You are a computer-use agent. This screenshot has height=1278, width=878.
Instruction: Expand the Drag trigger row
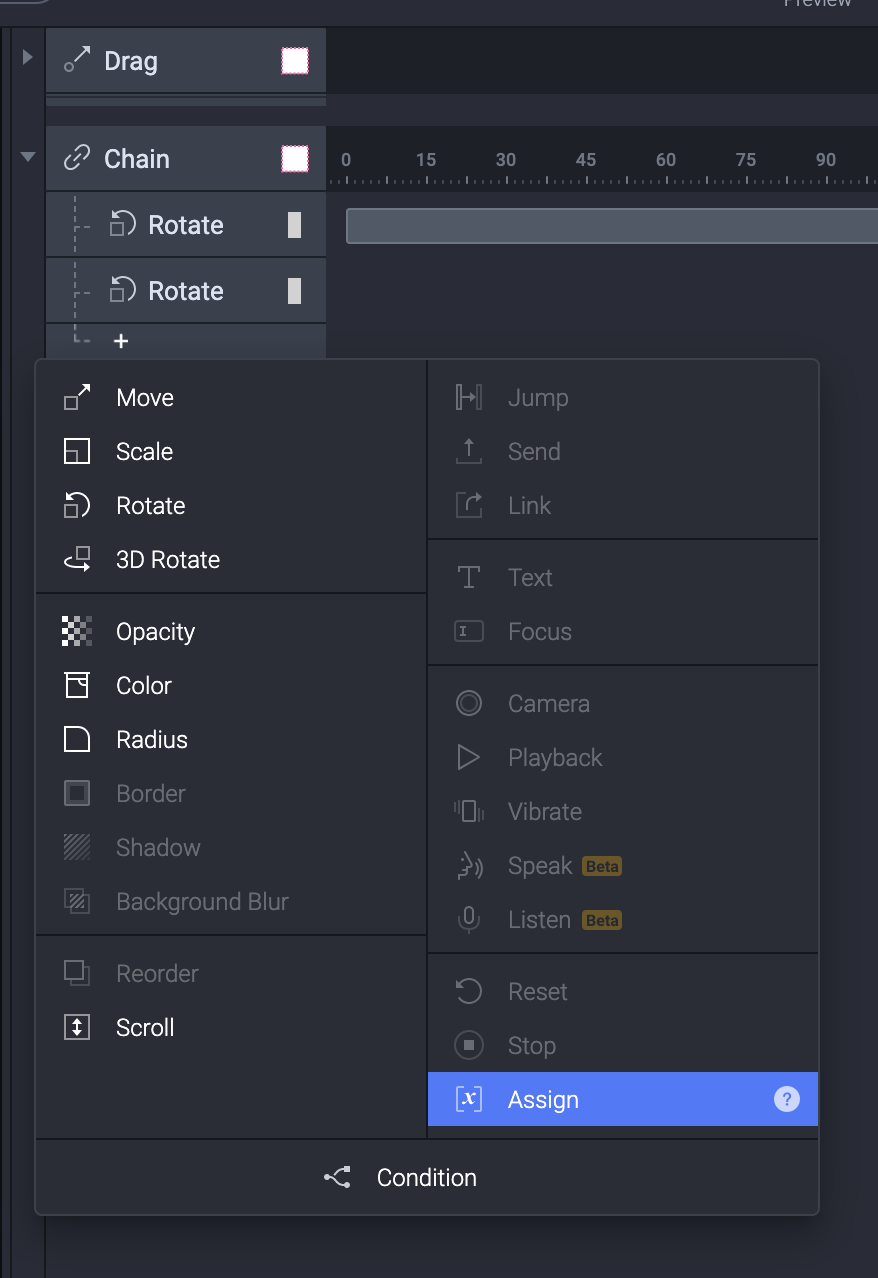(28, 58)
